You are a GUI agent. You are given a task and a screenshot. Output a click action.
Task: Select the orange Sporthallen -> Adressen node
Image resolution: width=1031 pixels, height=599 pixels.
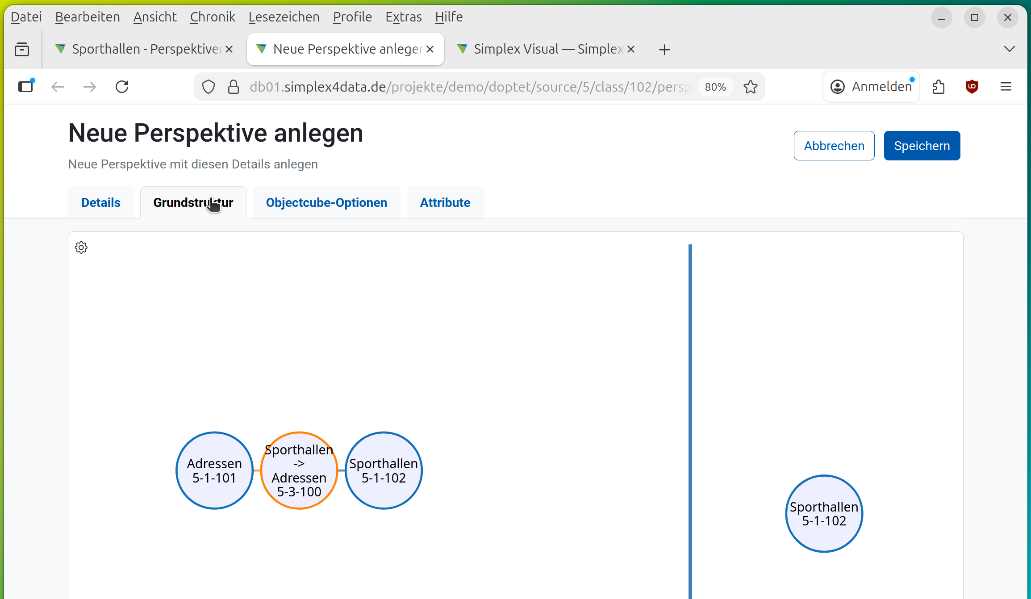[299, 471]
